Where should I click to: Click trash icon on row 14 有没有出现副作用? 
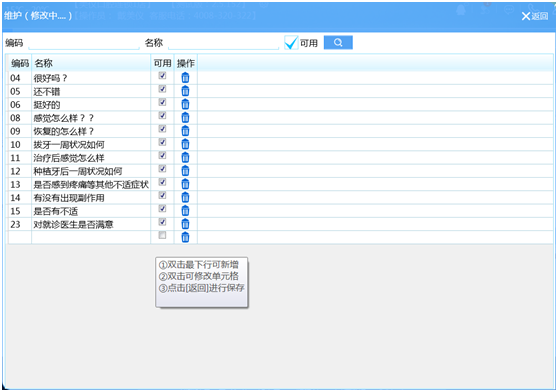point(185,197)
